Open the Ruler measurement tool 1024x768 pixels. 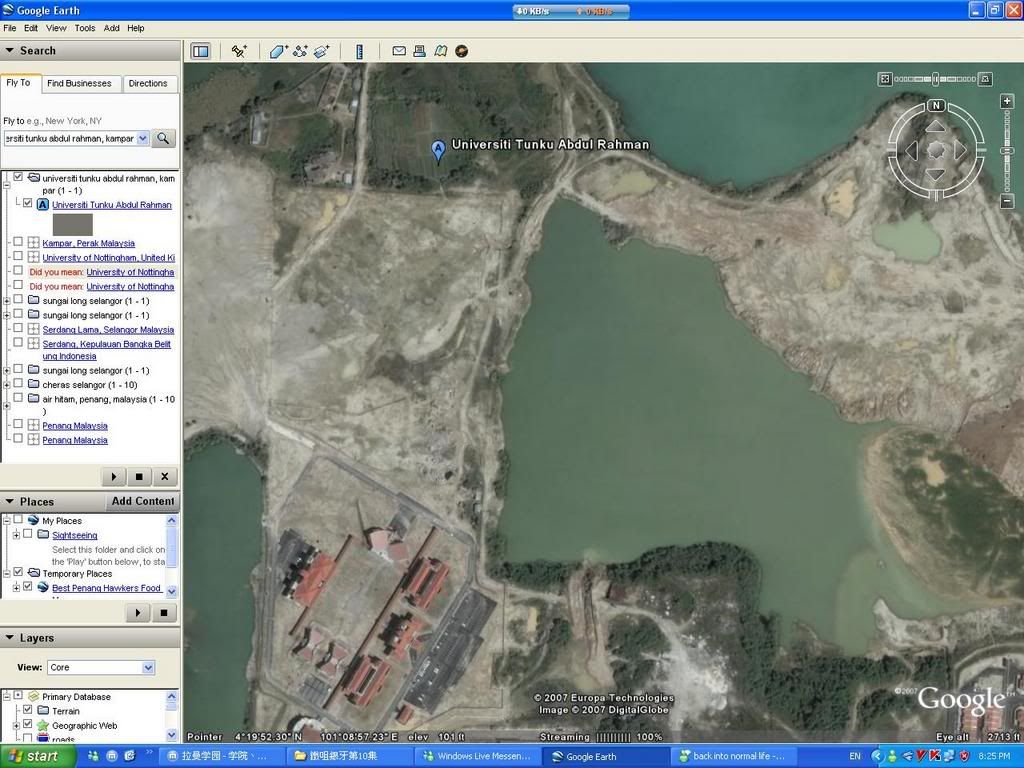click(360, 51)
